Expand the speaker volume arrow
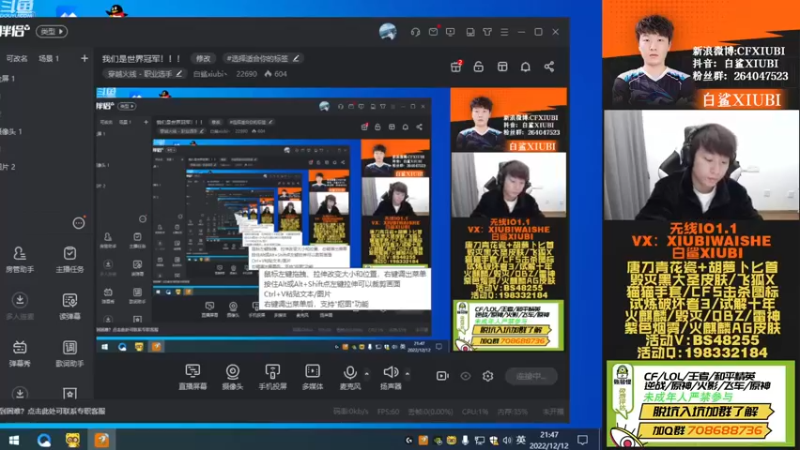 (x=407, y=374)
